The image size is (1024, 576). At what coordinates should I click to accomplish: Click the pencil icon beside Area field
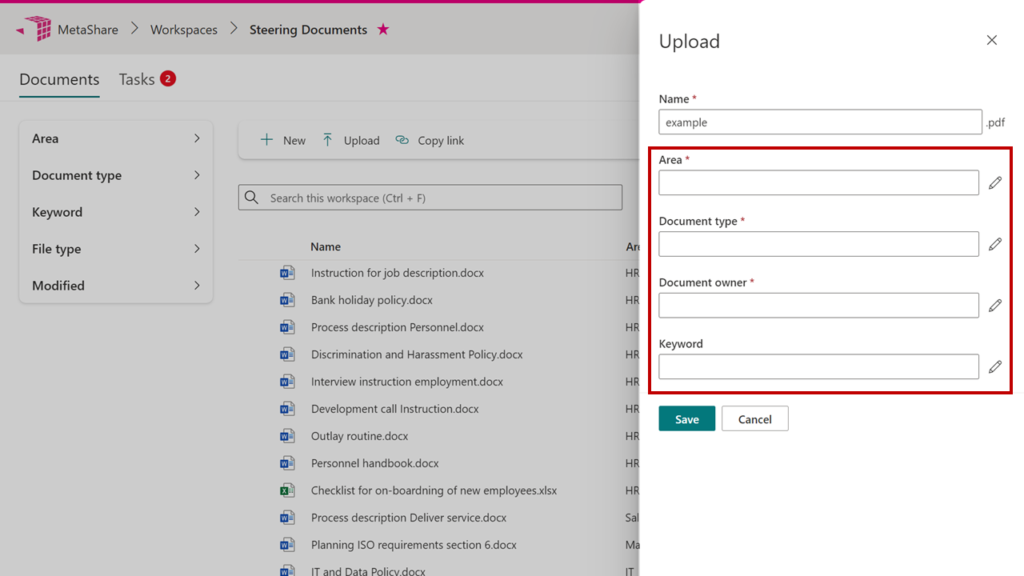pyautogui.click(x=995, y=183)
